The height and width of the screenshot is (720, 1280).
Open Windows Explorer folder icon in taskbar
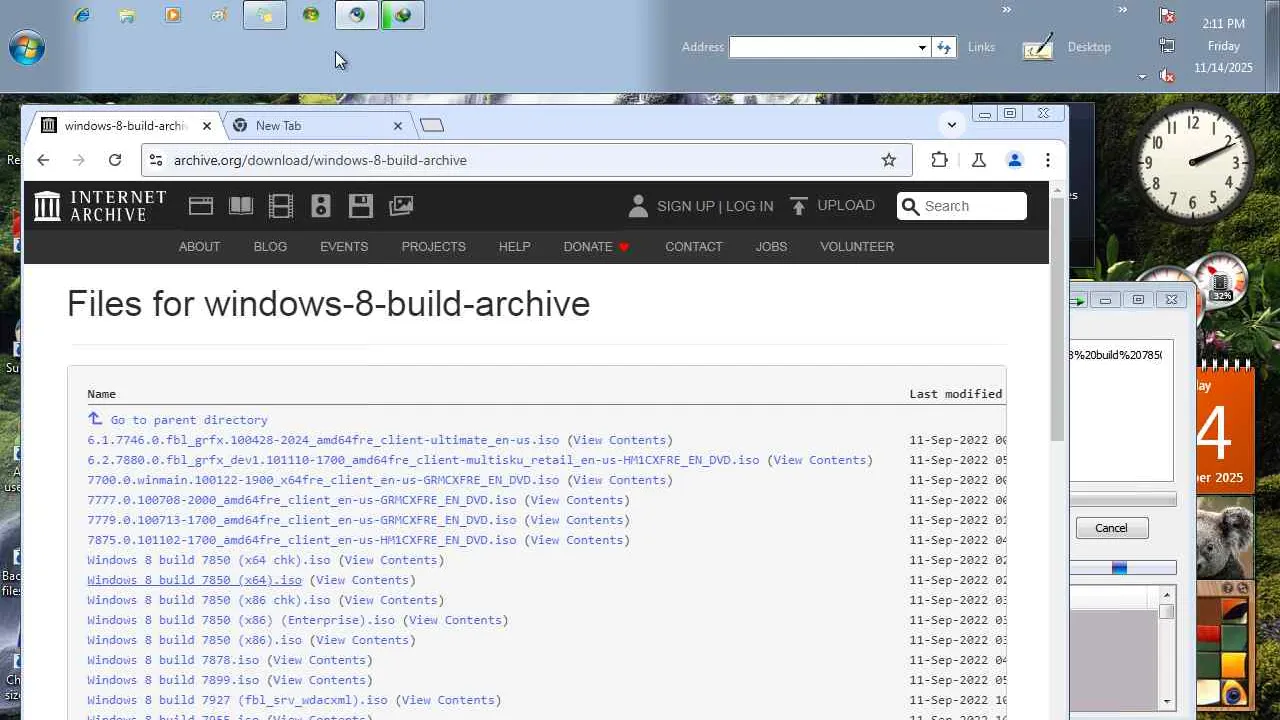tap(127, 15)
